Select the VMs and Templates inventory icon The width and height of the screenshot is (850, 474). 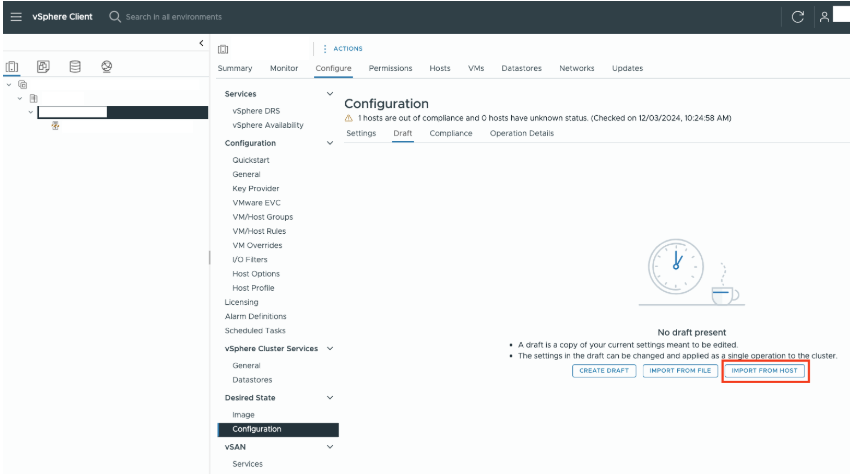point(43,67)
